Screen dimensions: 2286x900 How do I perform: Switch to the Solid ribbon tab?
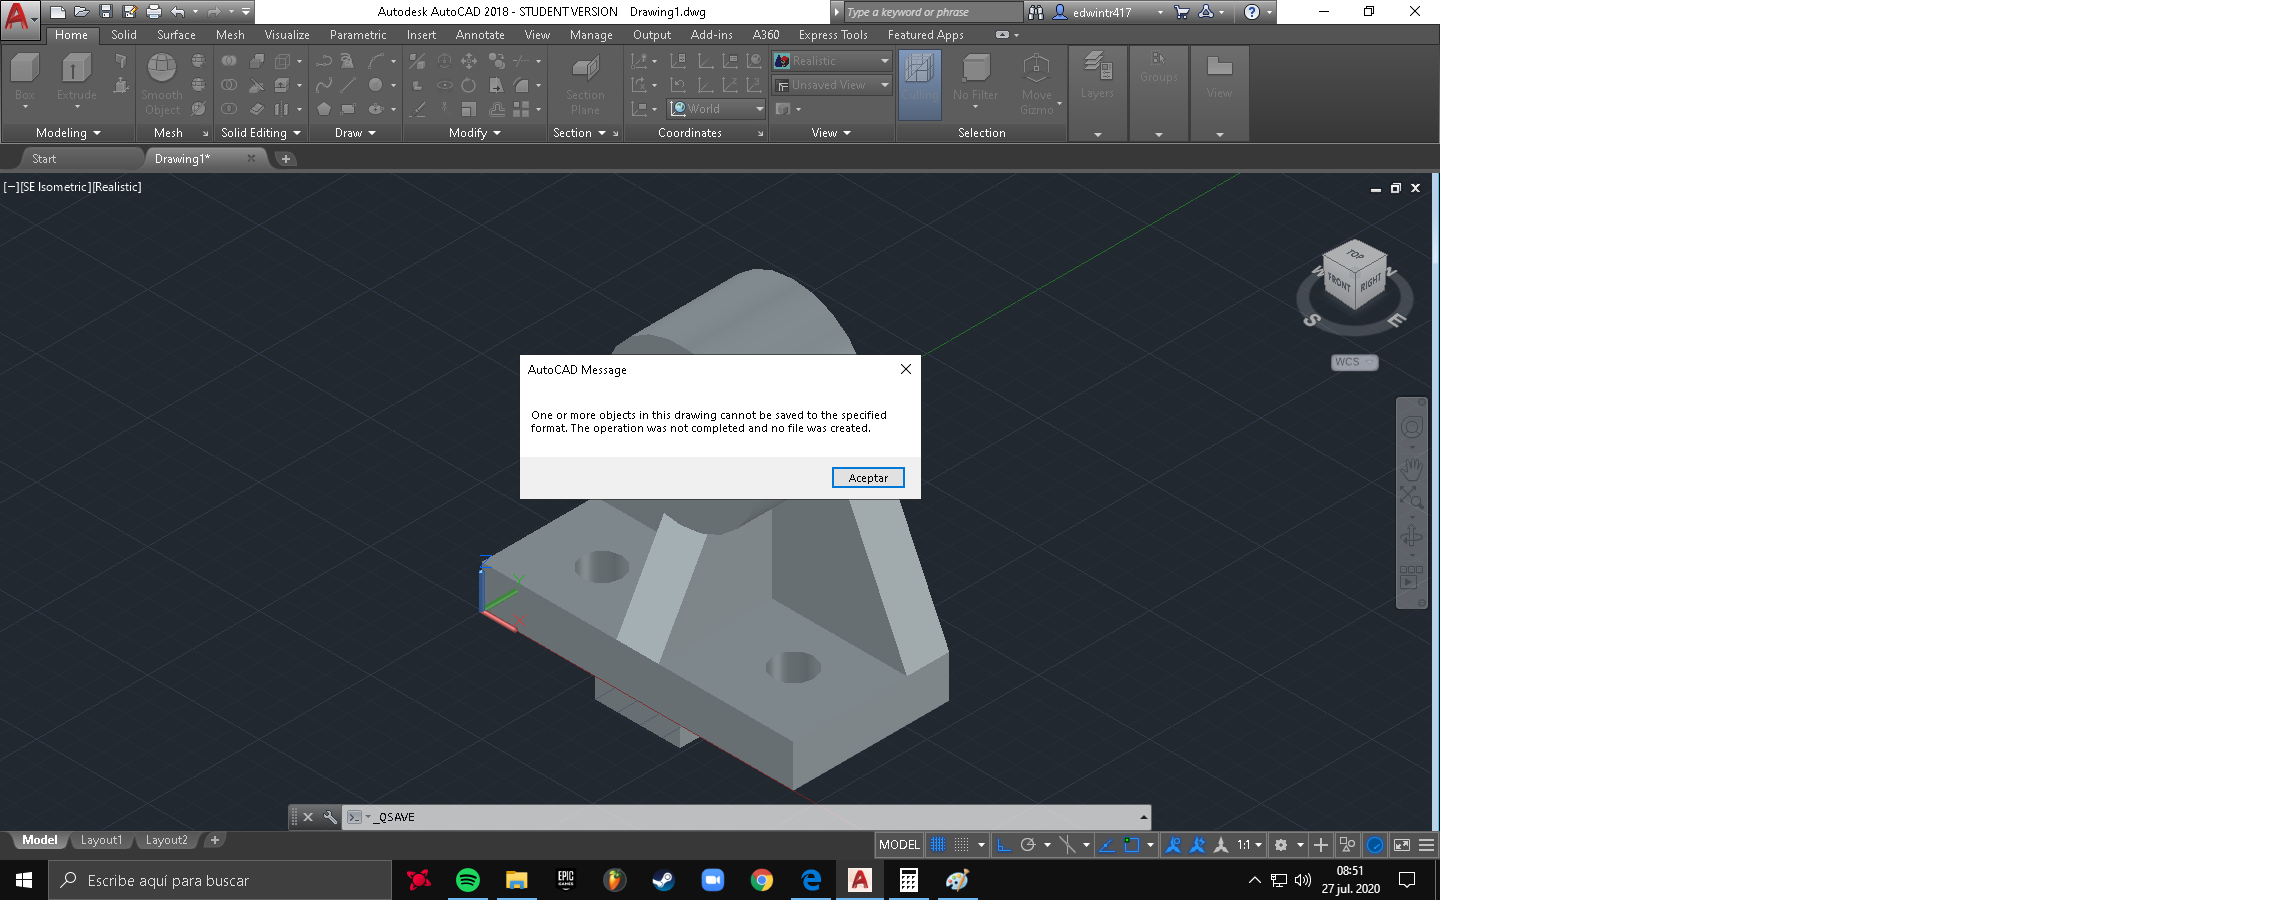pos(123,34)
